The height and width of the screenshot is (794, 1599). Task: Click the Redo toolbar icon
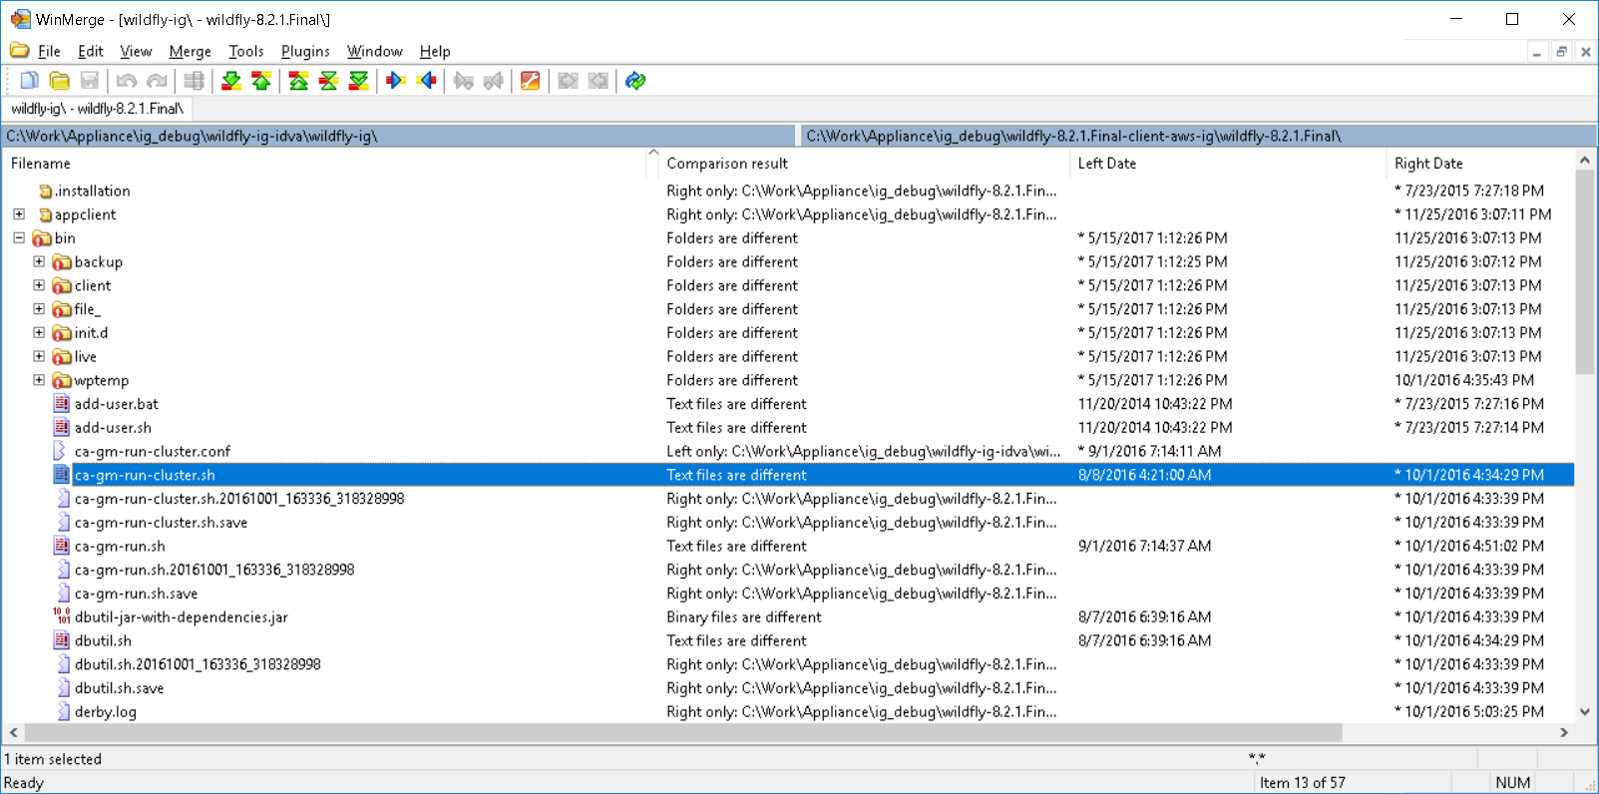(x=157, y=81)
